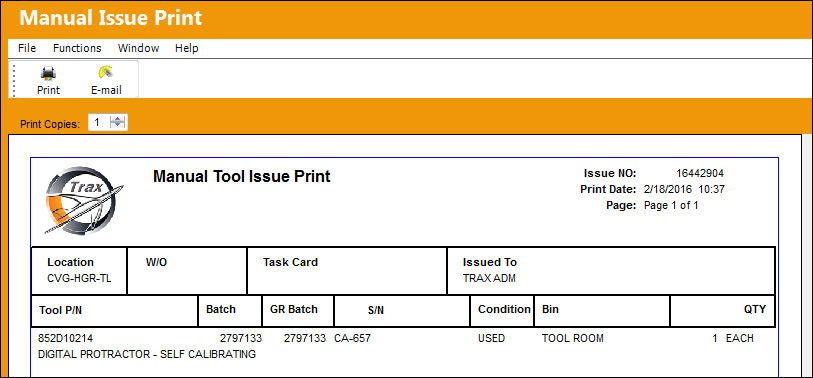Select the Issue NO value 16442904
The width and height of the screenshot is (813, 378).
(700, 174)
